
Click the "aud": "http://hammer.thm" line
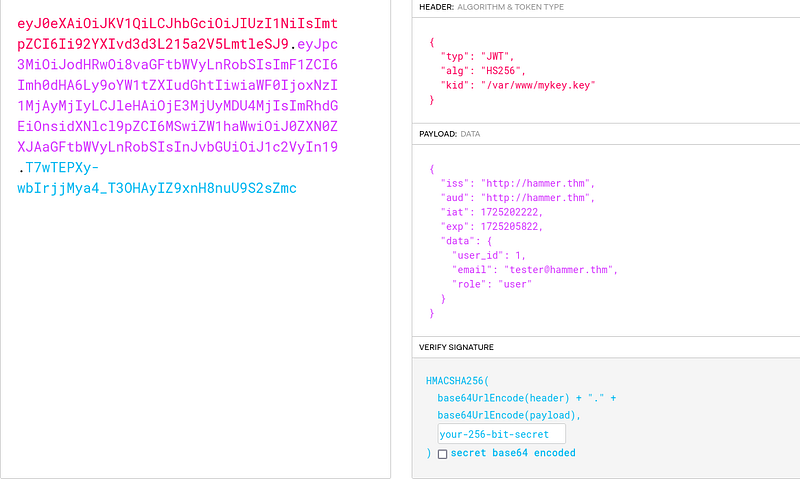click(x=517, y=197)
